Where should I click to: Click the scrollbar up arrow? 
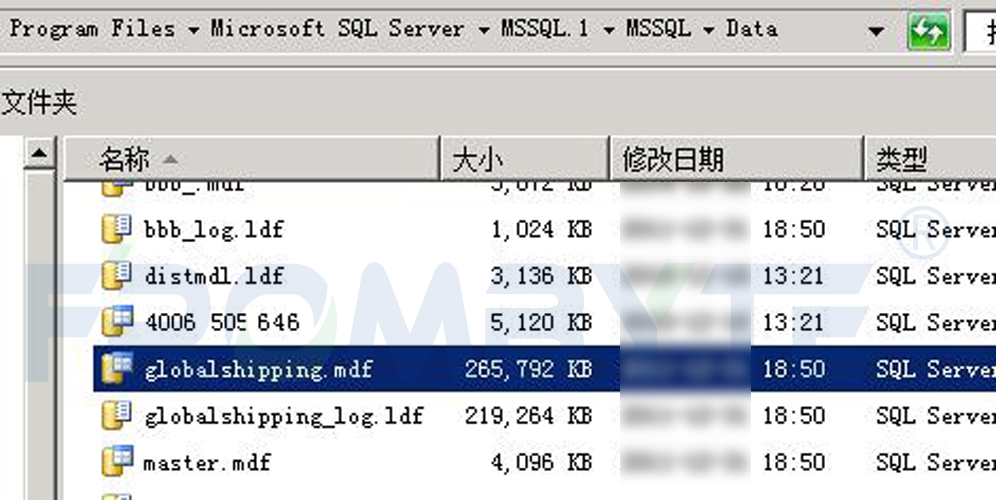(x=39, y=153)
